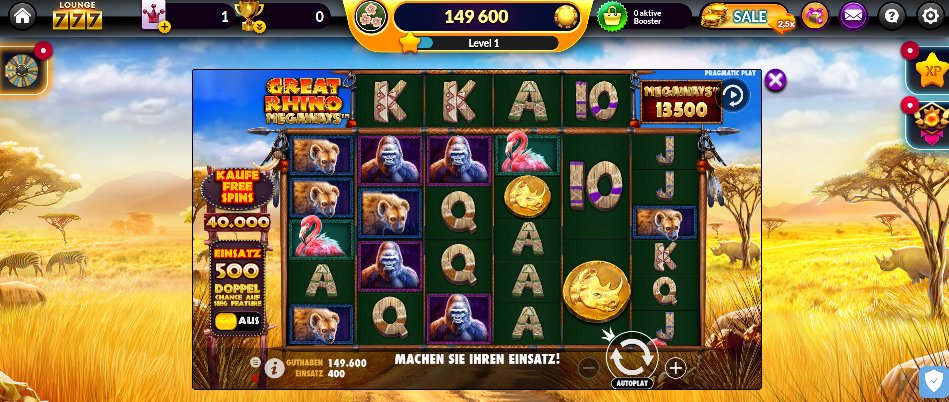The image size is (949, 402).
Task: Close the slot game with purple X
Action: click(775, 79)
